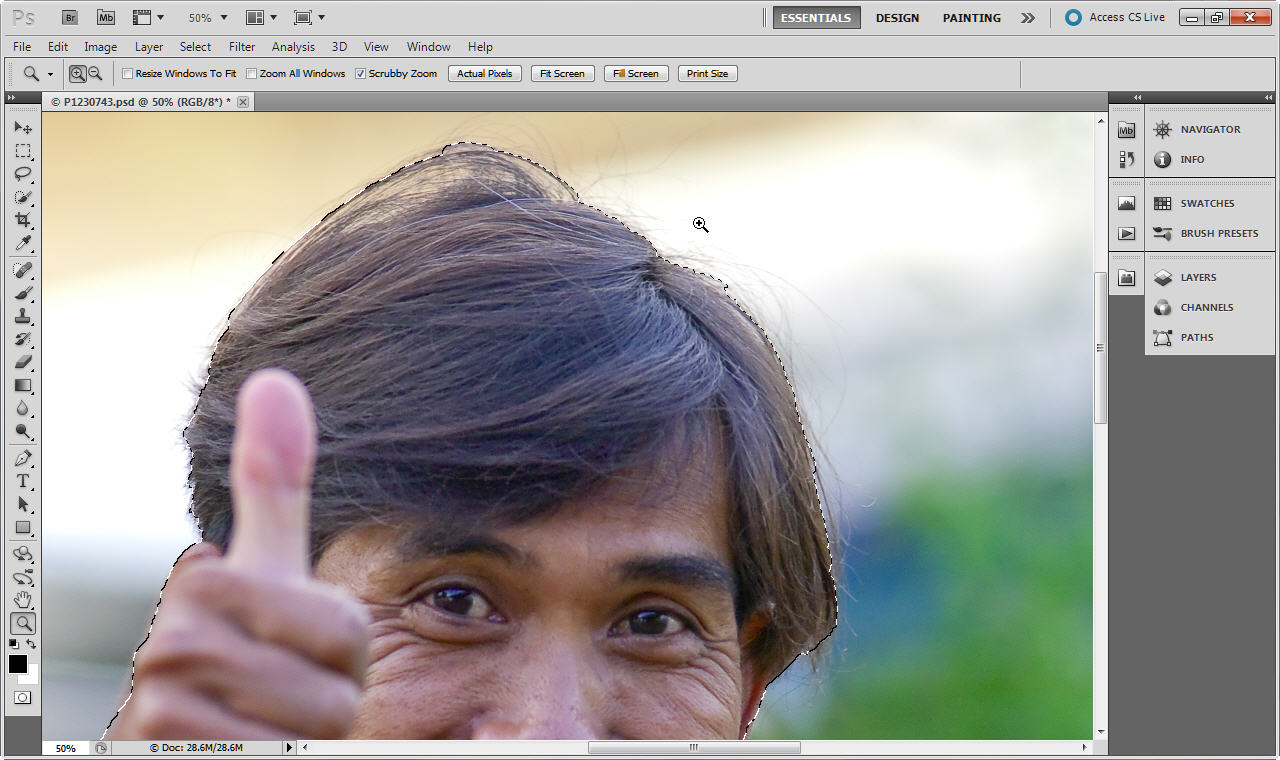
Task: Open Access CS Live
Action: click(x=1115, y=17)
